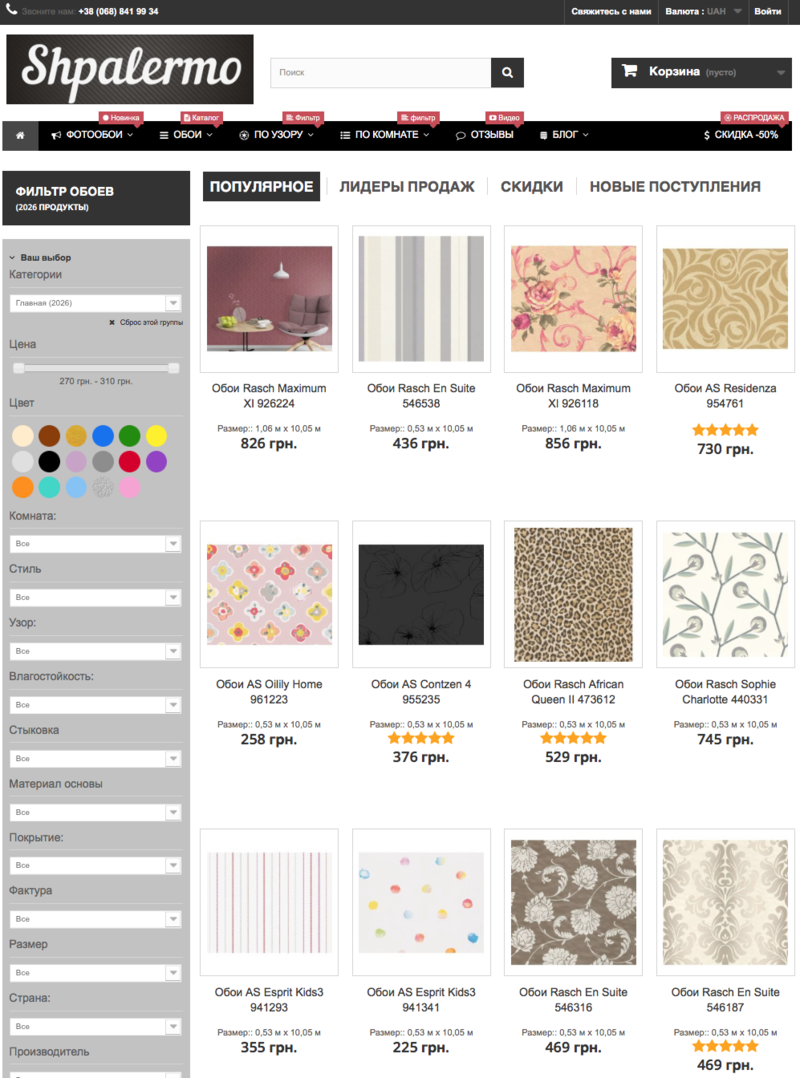Screen dimensions: 800x1078
Task: Click the reset group cross icon
Action: click(x=112, y=323)
